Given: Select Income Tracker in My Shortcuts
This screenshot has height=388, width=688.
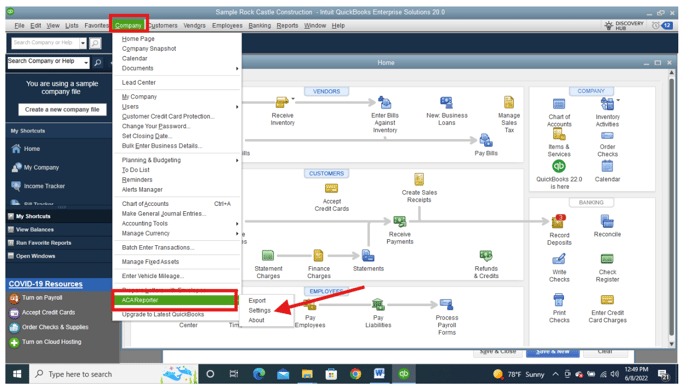Looking at the screenshot, I should coord(44,186).
